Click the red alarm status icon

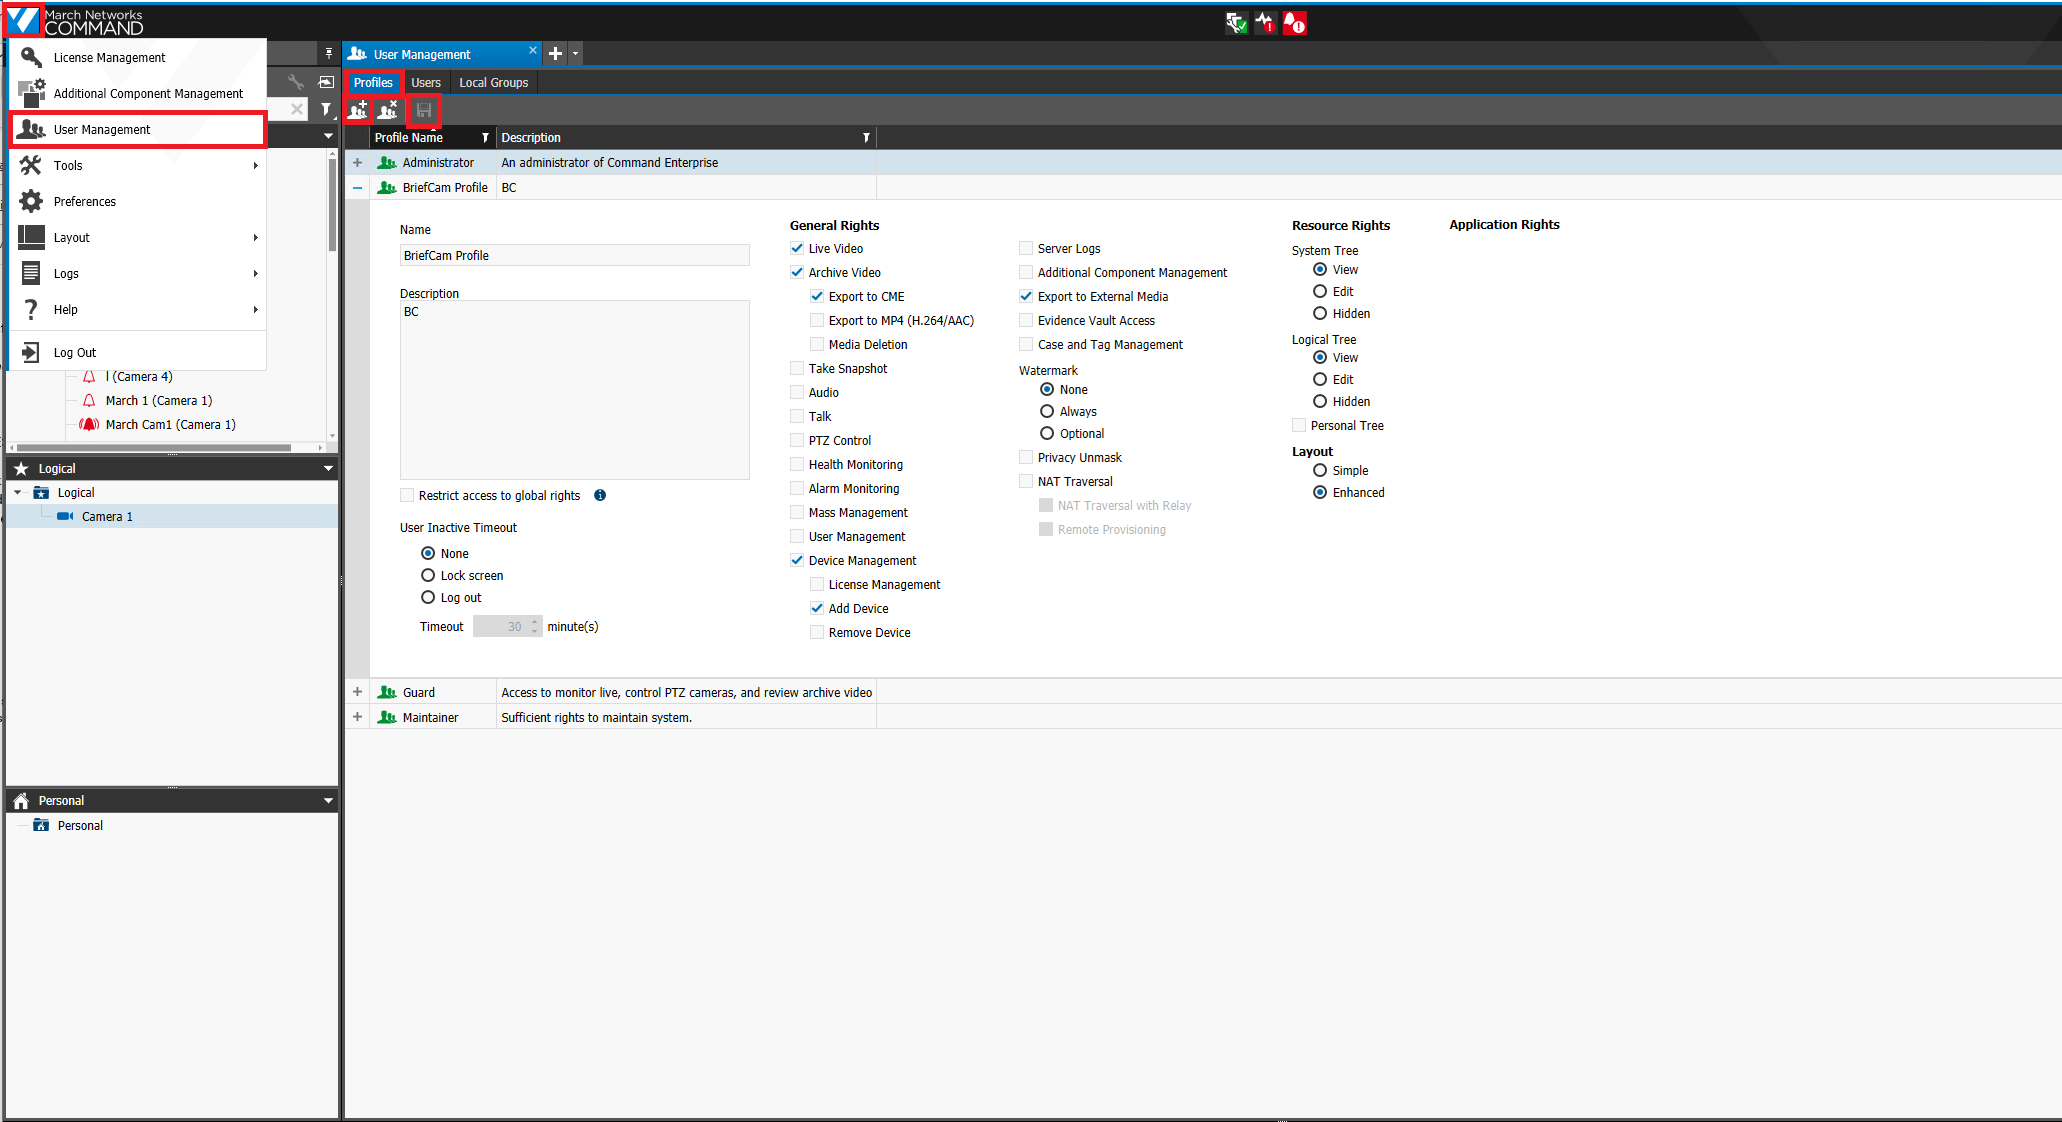coord(1294,23)
